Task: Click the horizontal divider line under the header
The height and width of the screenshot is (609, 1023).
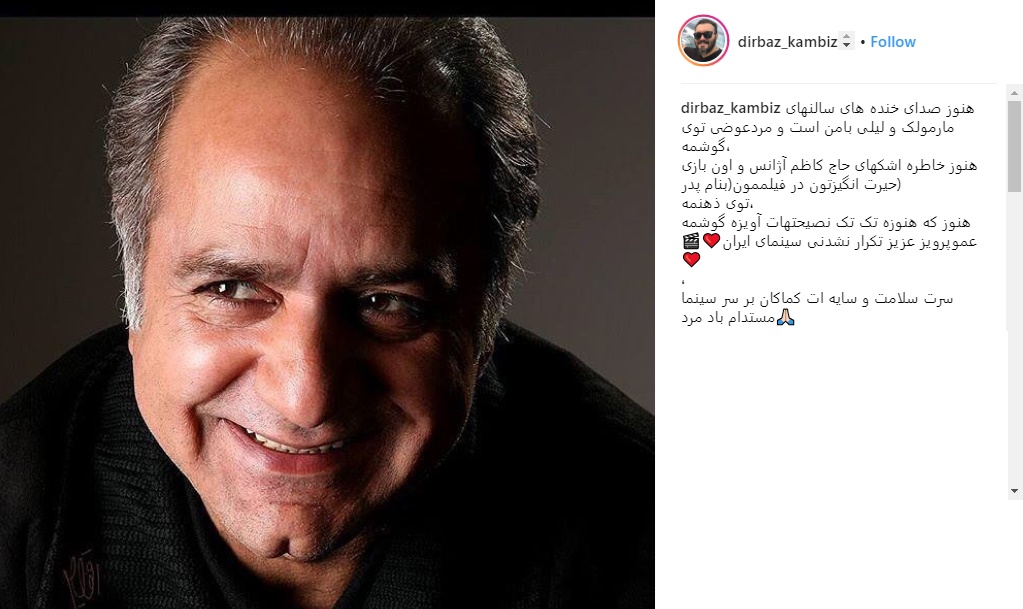Action: [838, 84]
